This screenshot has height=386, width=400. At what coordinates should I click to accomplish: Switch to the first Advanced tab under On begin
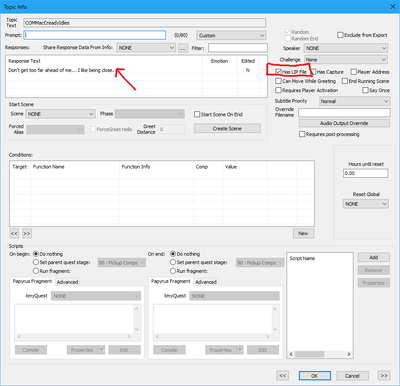click(67, 282)
